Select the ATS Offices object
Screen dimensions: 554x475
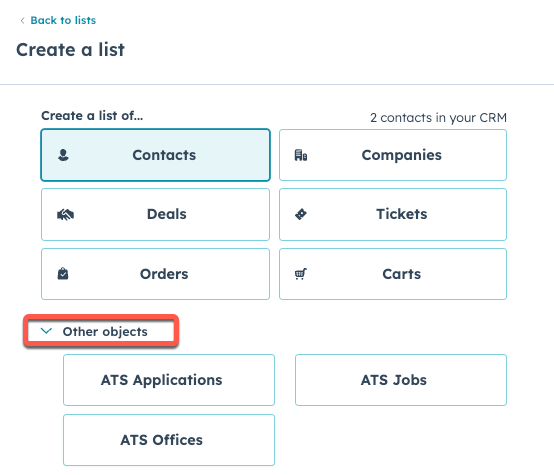click(169, 440)
